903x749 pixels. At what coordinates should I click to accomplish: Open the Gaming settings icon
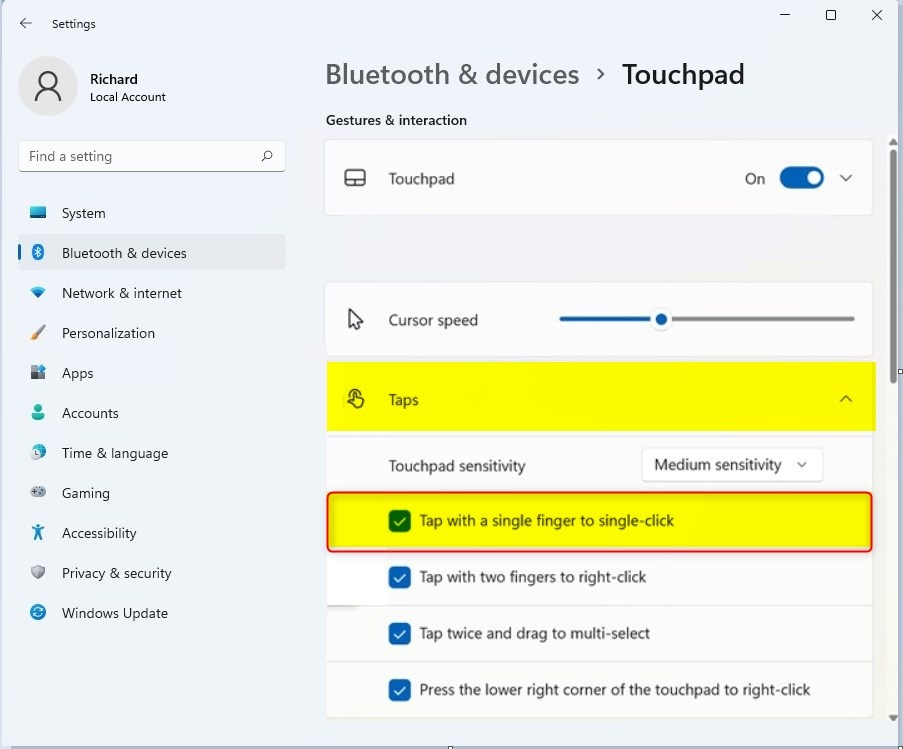[x=38, y=493]
